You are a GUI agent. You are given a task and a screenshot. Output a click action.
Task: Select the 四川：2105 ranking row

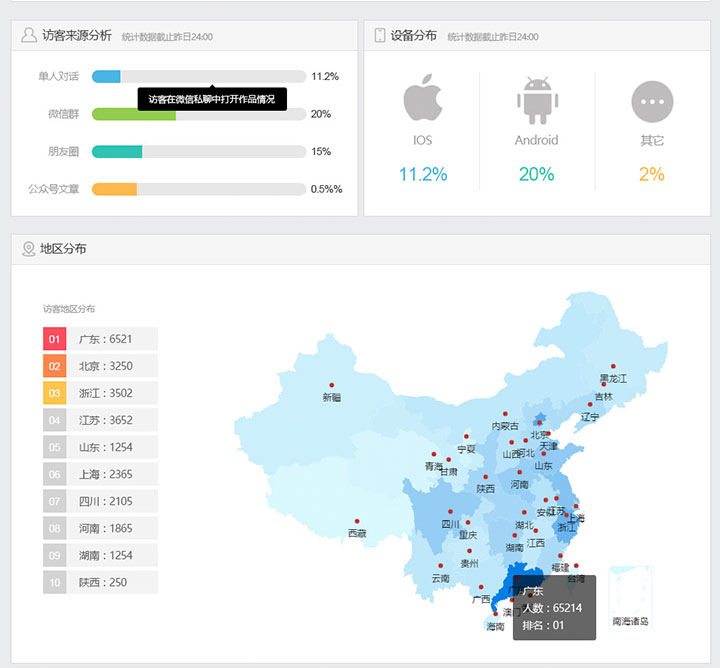pos(100,501)
